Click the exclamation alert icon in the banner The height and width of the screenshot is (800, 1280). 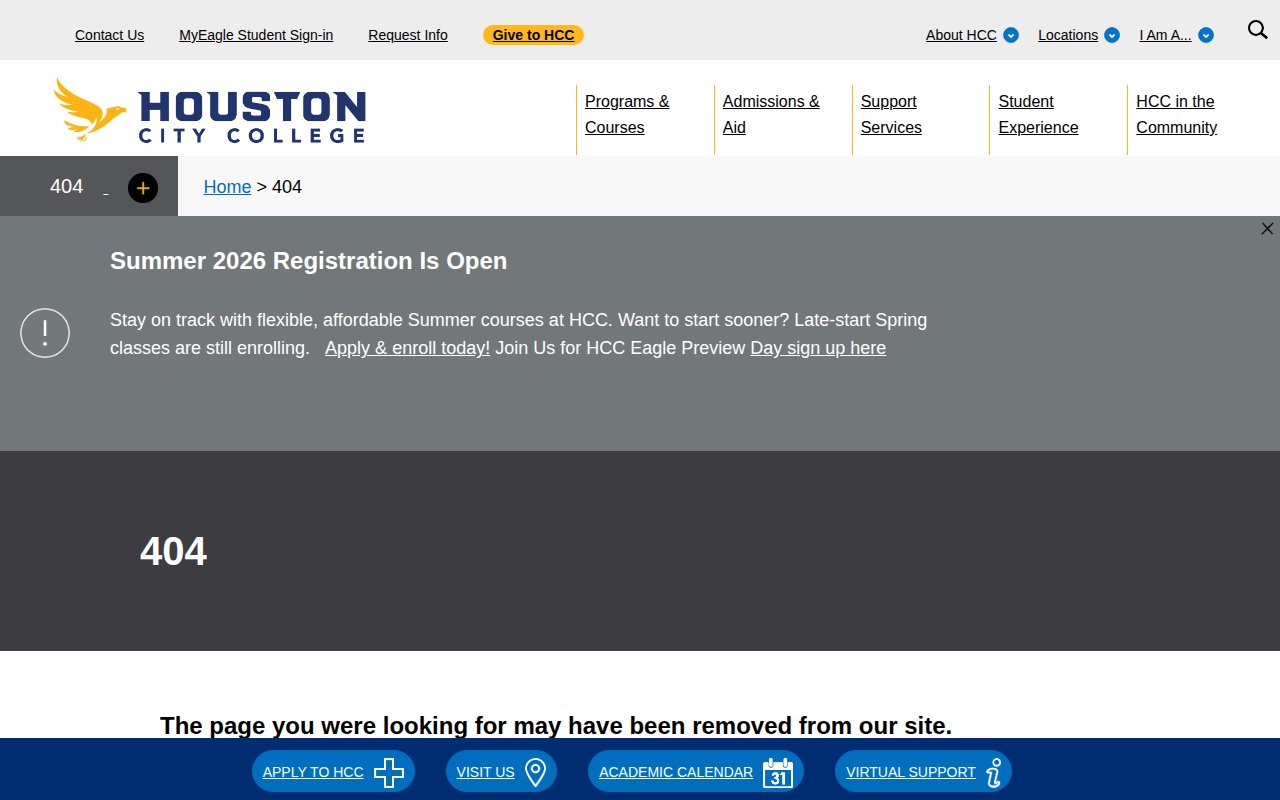[45, 333]
